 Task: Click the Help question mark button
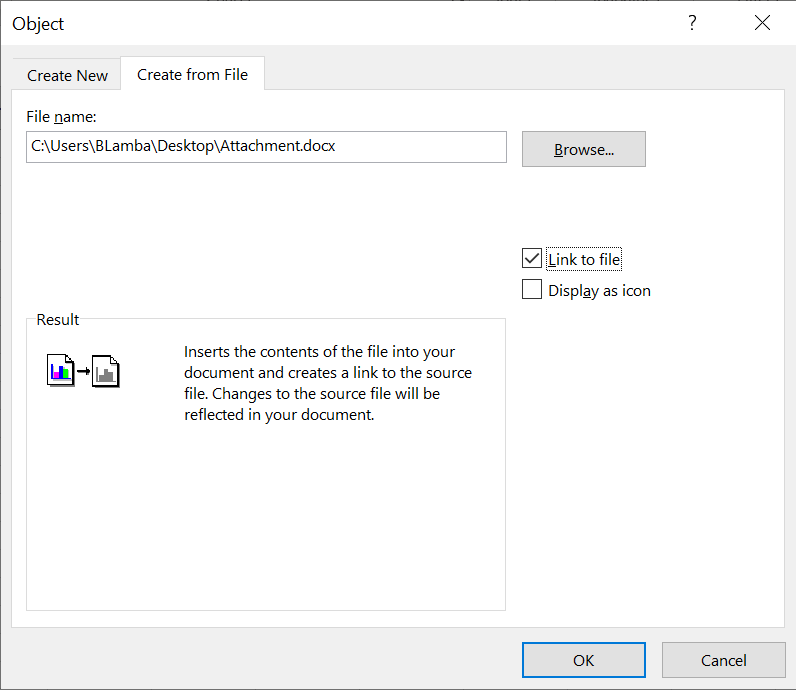[691, 23]
